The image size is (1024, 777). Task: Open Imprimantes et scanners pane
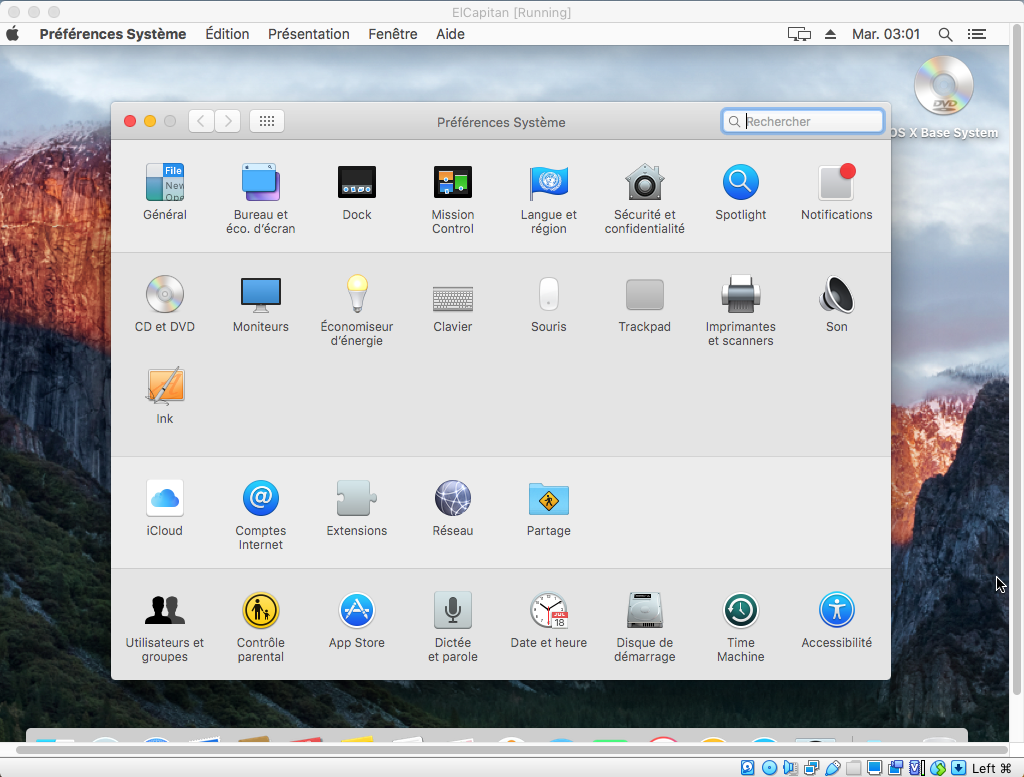pyautogui.click(x=741, y=311)
